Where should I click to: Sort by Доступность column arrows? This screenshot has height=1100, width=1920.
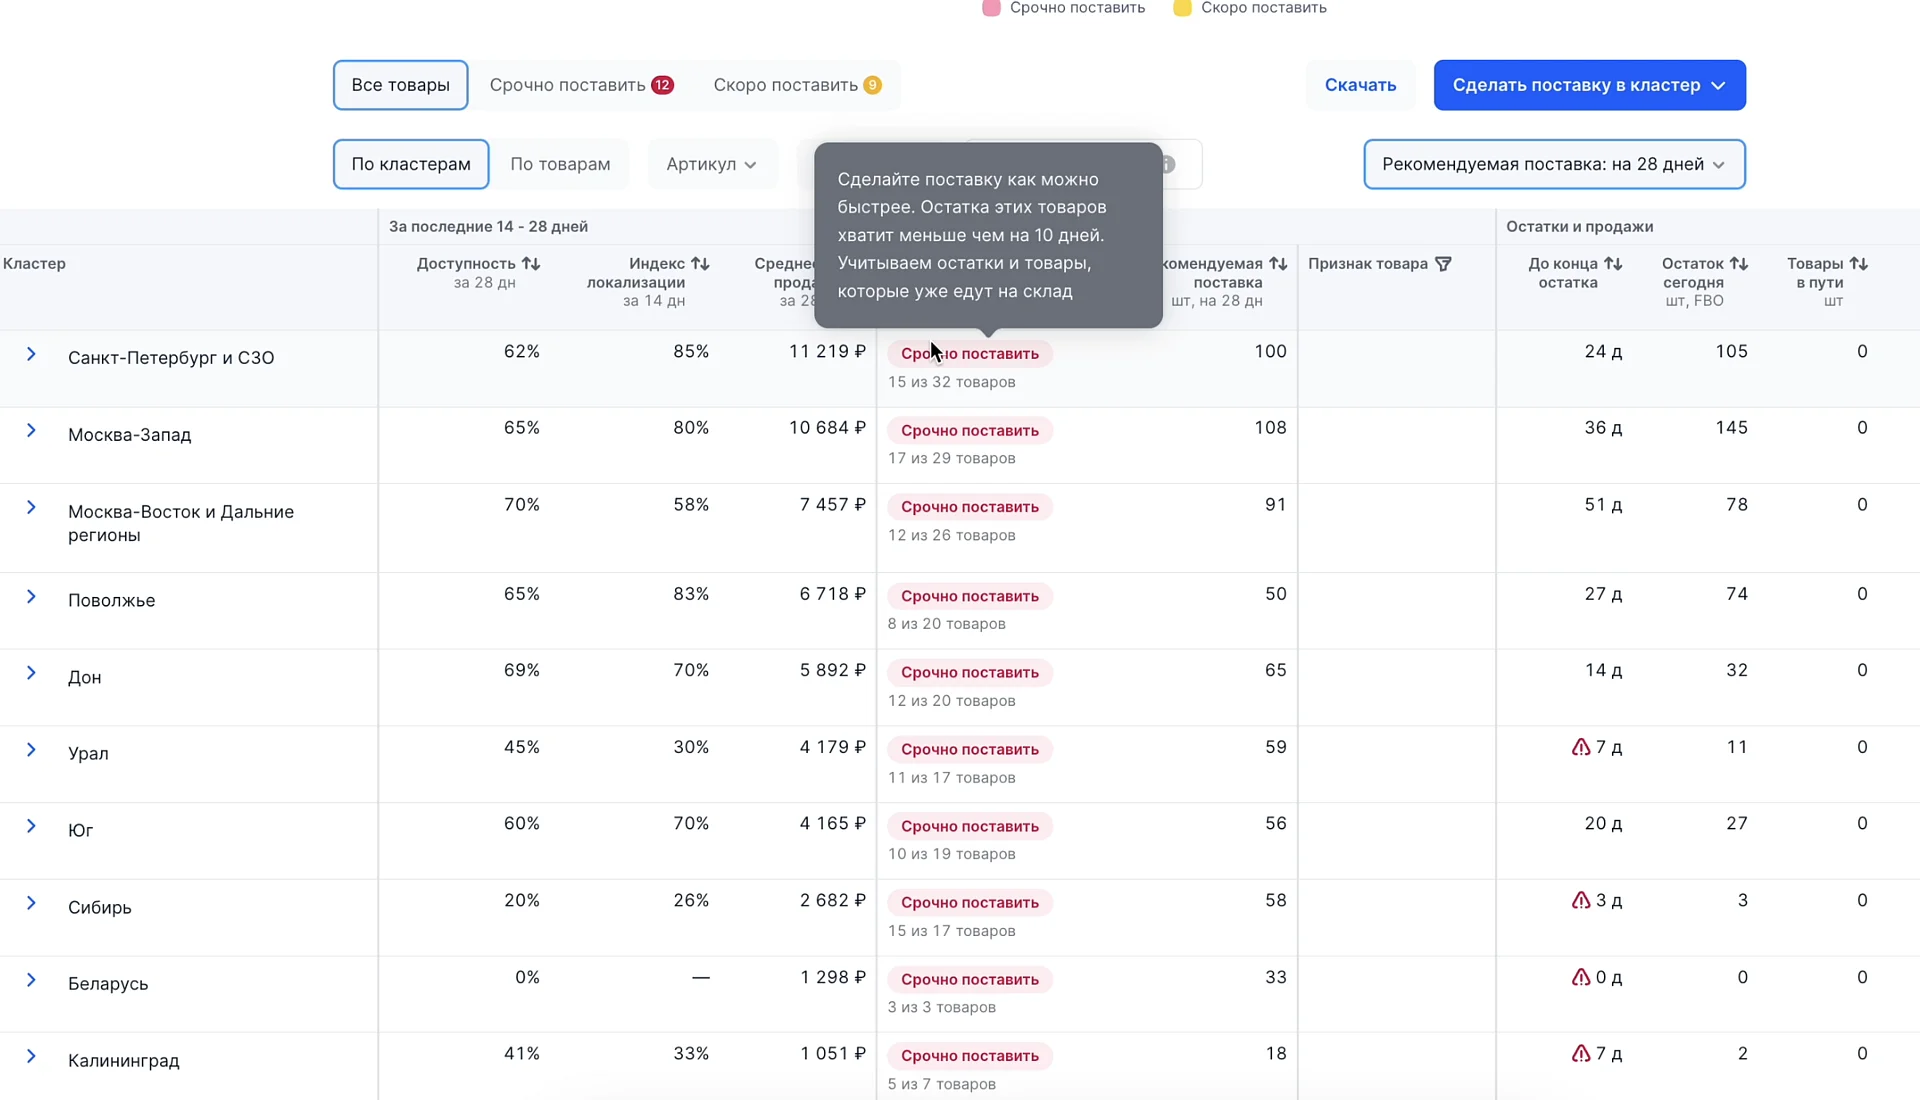pyautogui.click(x=531, y=264)
